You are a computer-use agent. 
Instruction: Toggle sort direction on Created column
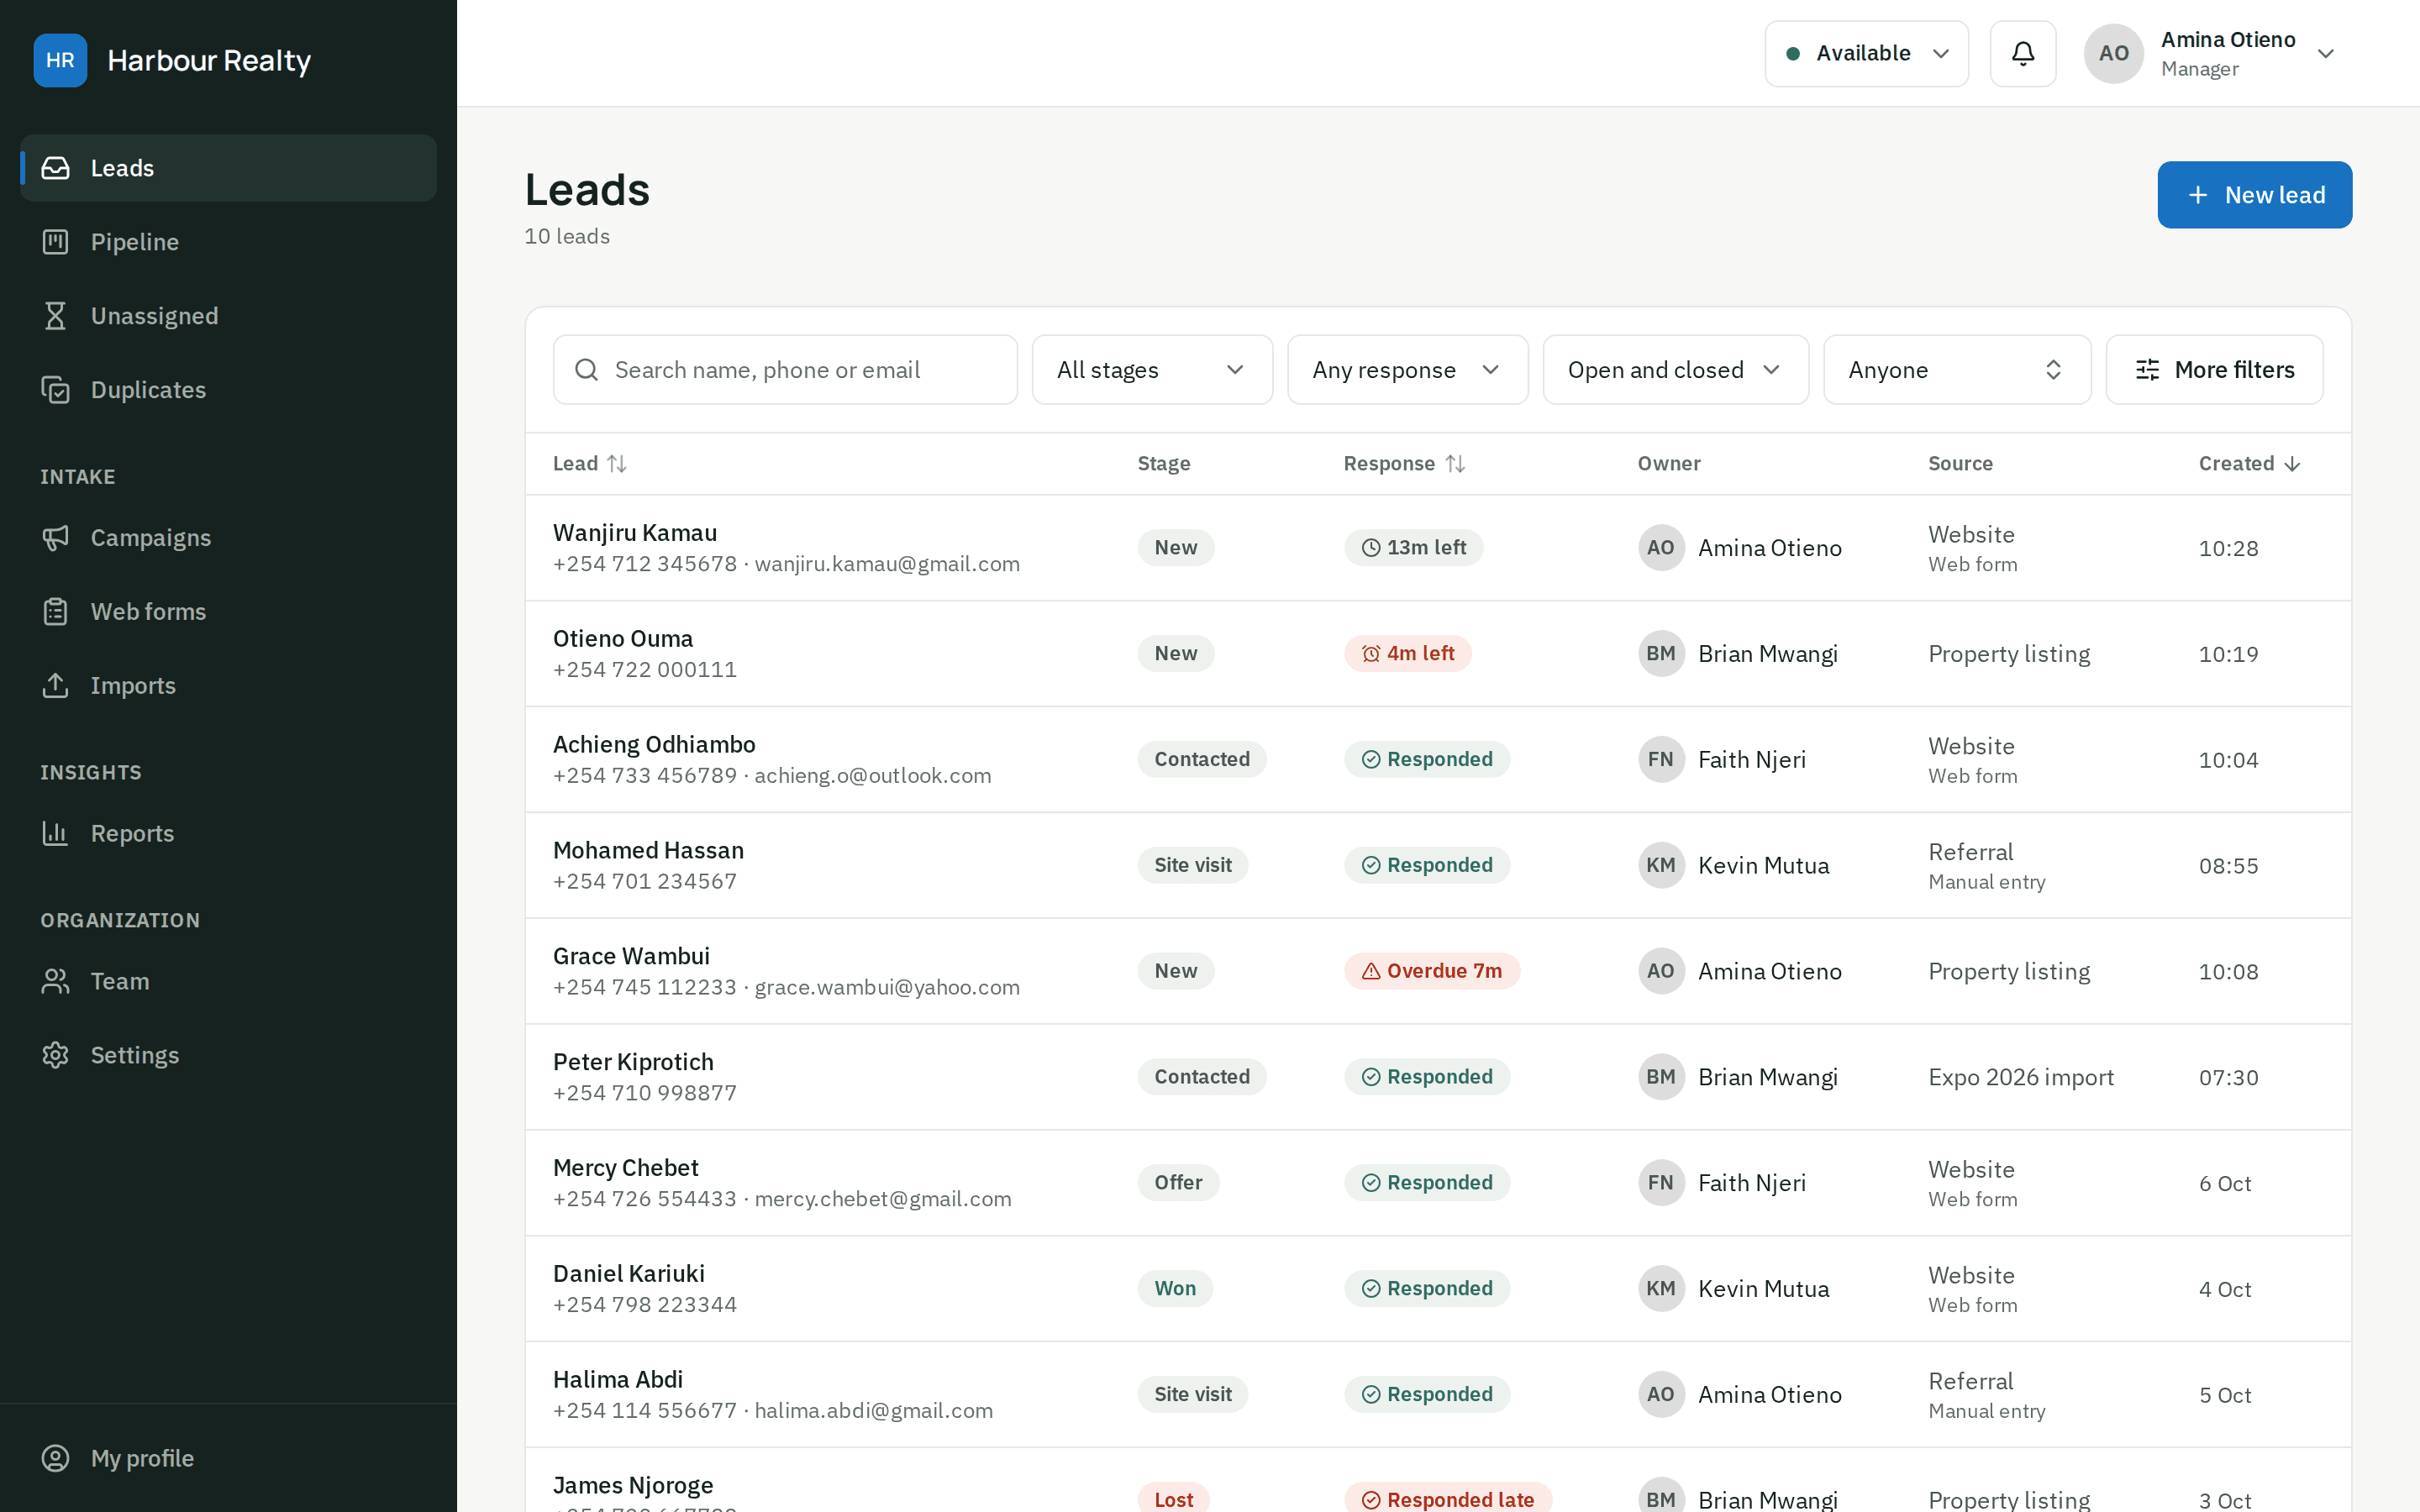point(2250,464)
